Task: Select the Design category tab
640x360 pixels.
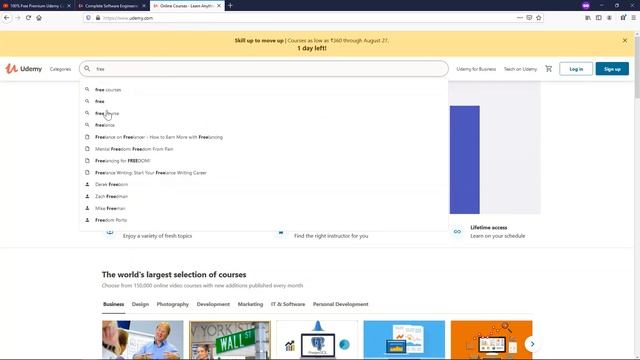Action: pyautogui.click(x=140, y=304)
